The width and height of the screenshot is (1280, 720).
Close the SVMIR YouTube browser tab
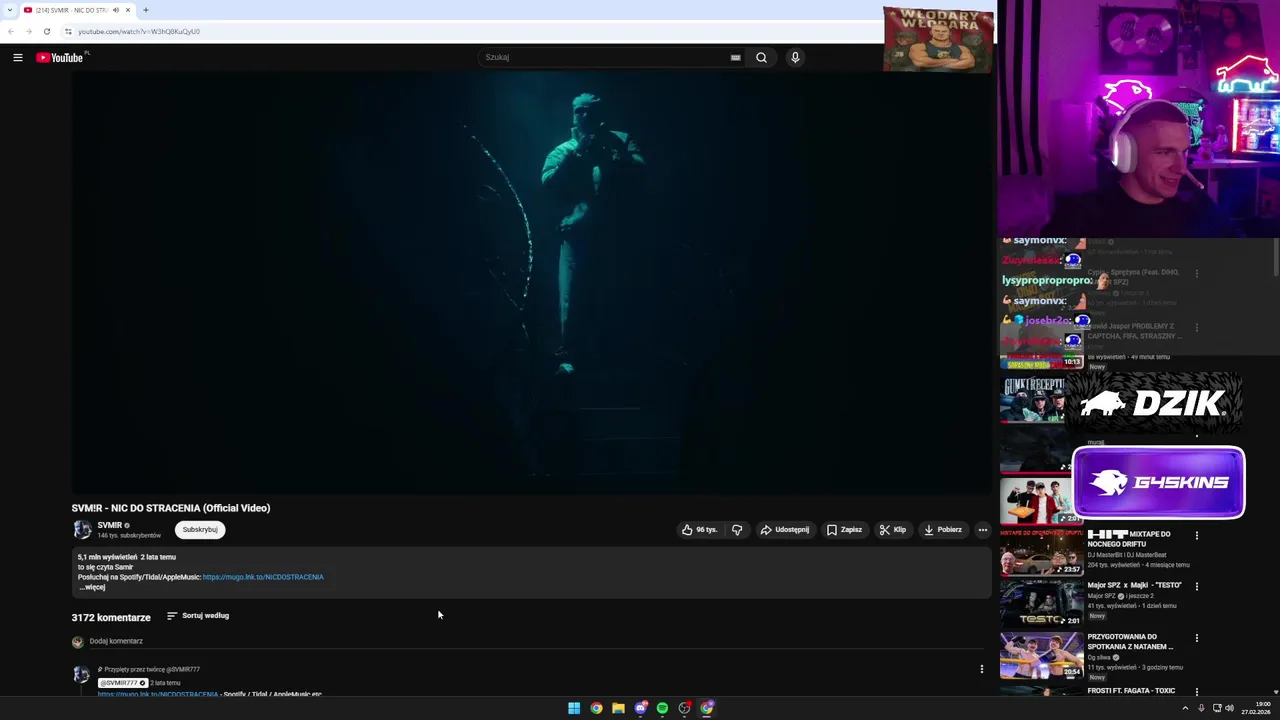pyautogui.click(x=128, y=10)
